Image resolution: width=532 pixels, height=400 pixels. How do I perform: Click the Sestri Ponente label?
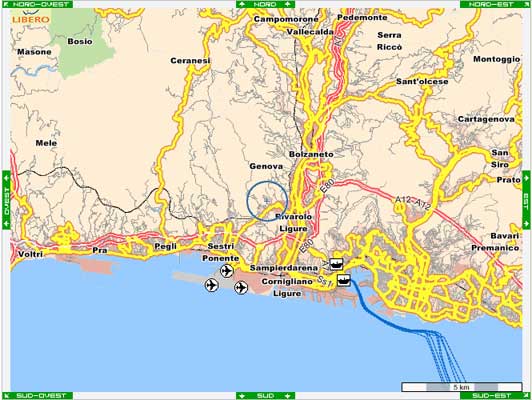[221, 252]
